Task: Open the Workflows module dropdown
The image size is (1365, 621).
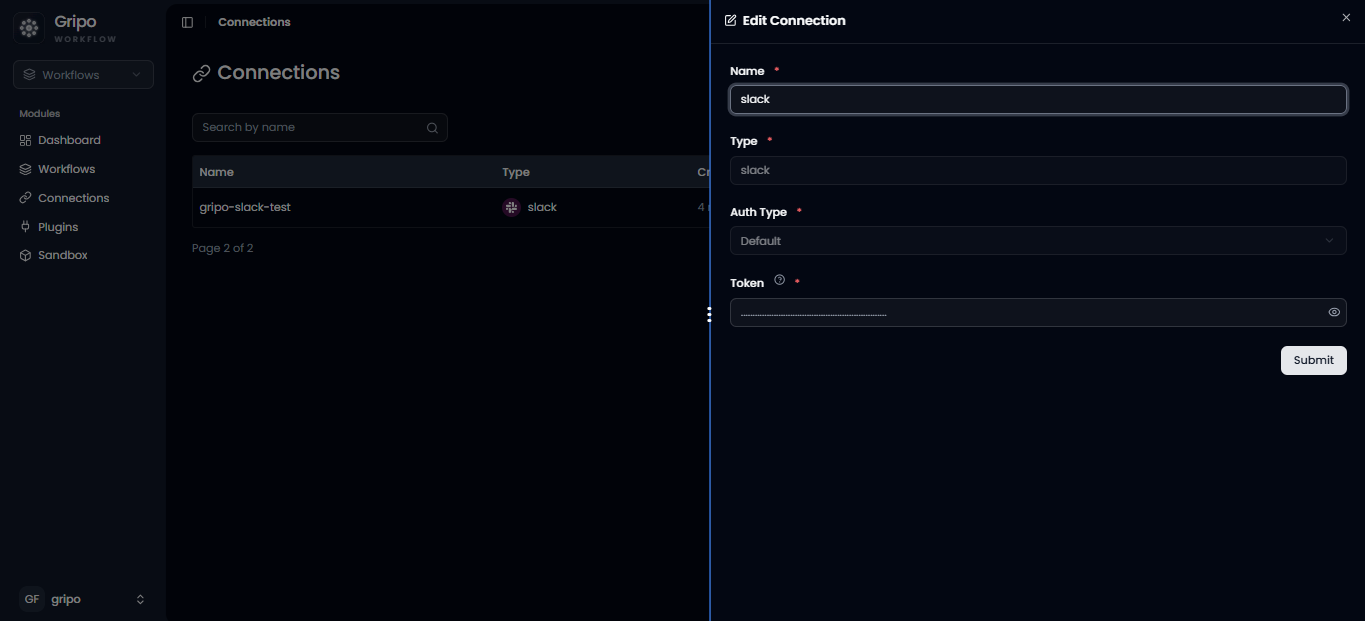Action: coord(83,75)
